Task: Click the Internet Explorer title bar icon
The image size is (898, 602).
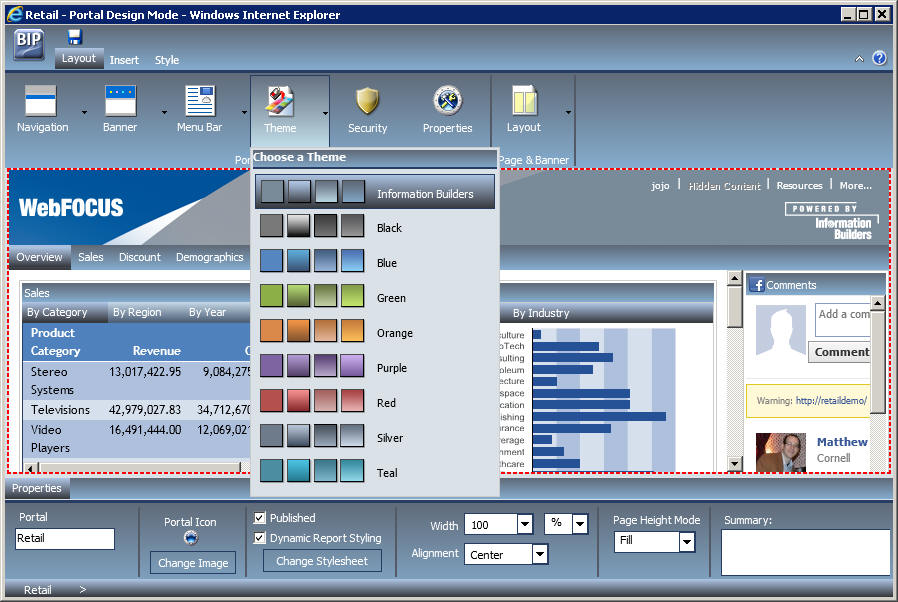Action: pos(14,14)
